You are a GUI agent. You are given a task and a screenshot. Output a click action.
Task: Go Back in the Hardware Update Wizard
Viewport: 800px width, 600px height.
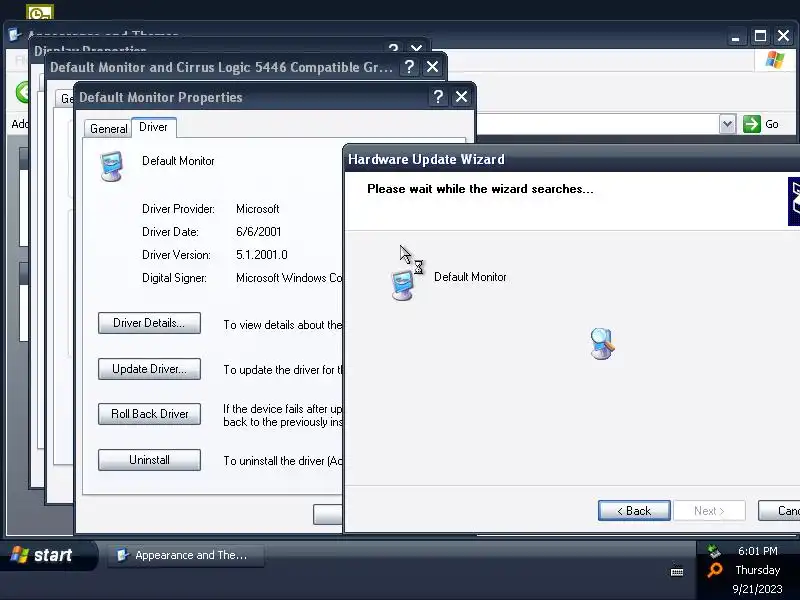tap(634, 511)
